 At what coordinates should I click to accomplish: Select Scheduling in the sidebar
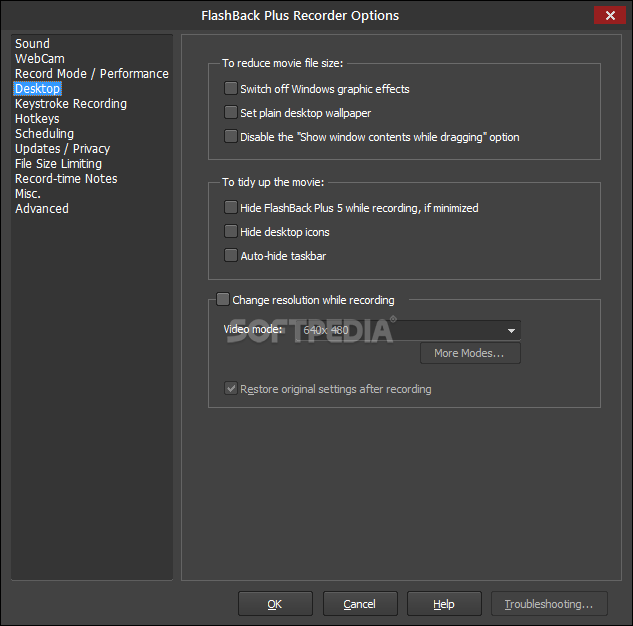[x=44, y=134]
